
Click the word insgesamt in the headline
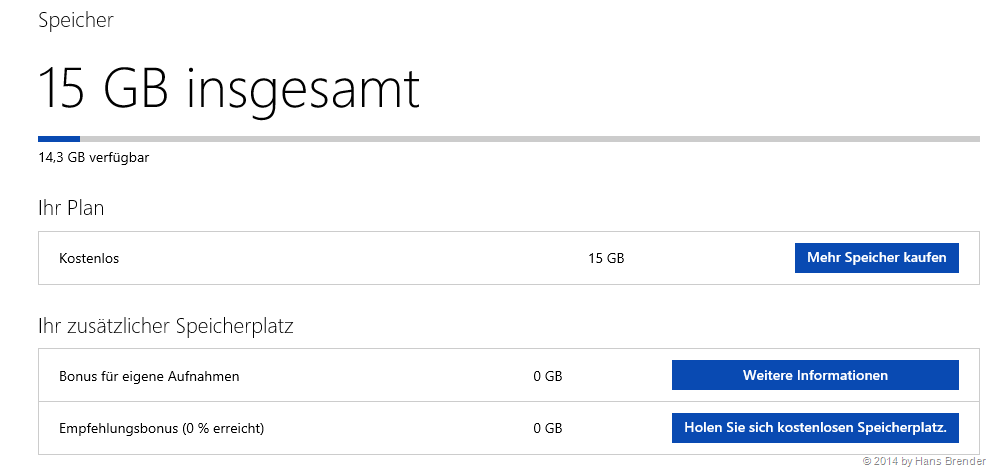pos(304,88)
